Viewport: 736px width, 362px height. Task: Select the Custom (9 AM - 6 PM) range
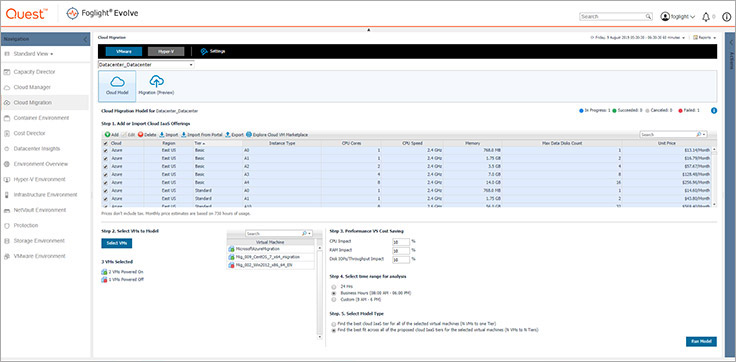(334, 299)
